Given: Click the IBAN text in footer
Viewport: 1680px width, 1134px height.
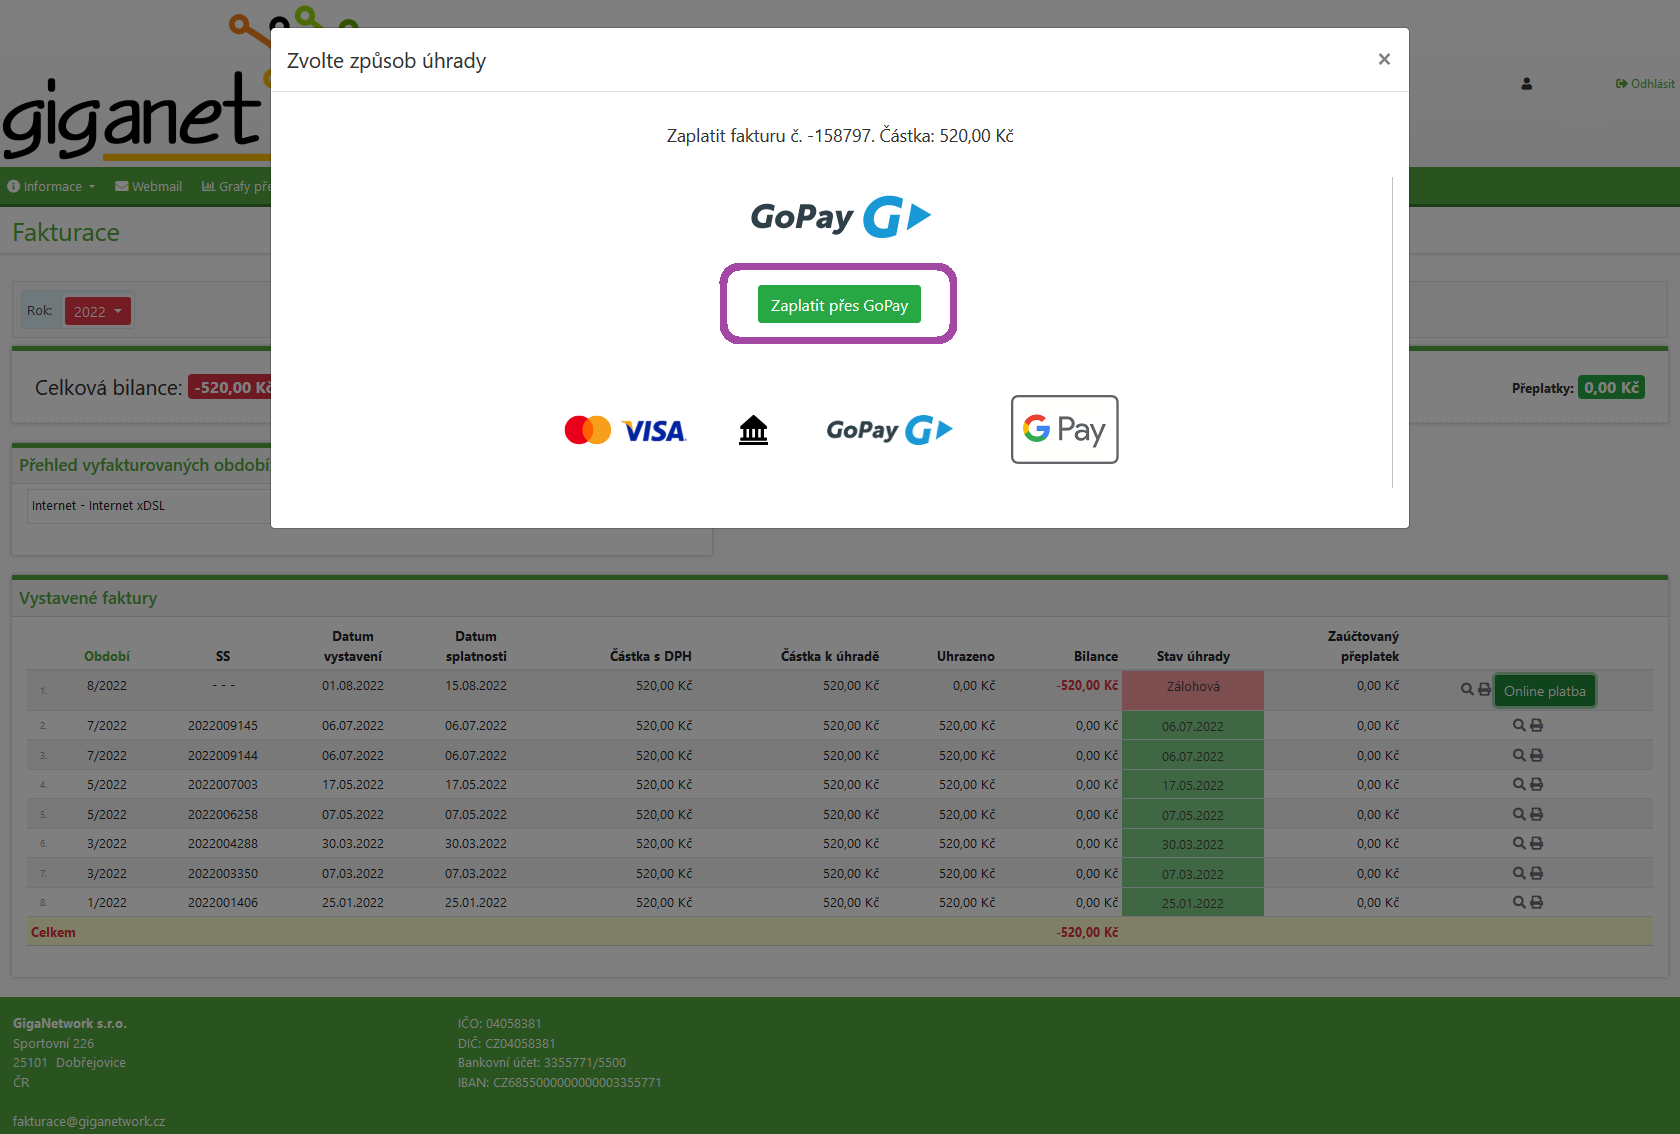Looking at the screenshot, I should coord(559,1082).
